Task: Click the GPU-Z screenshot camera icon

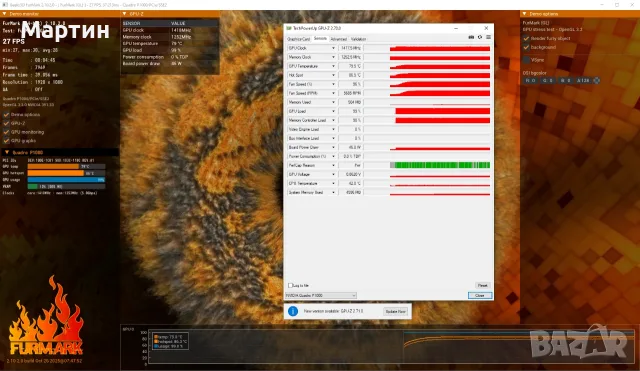Action: (471, 37)
